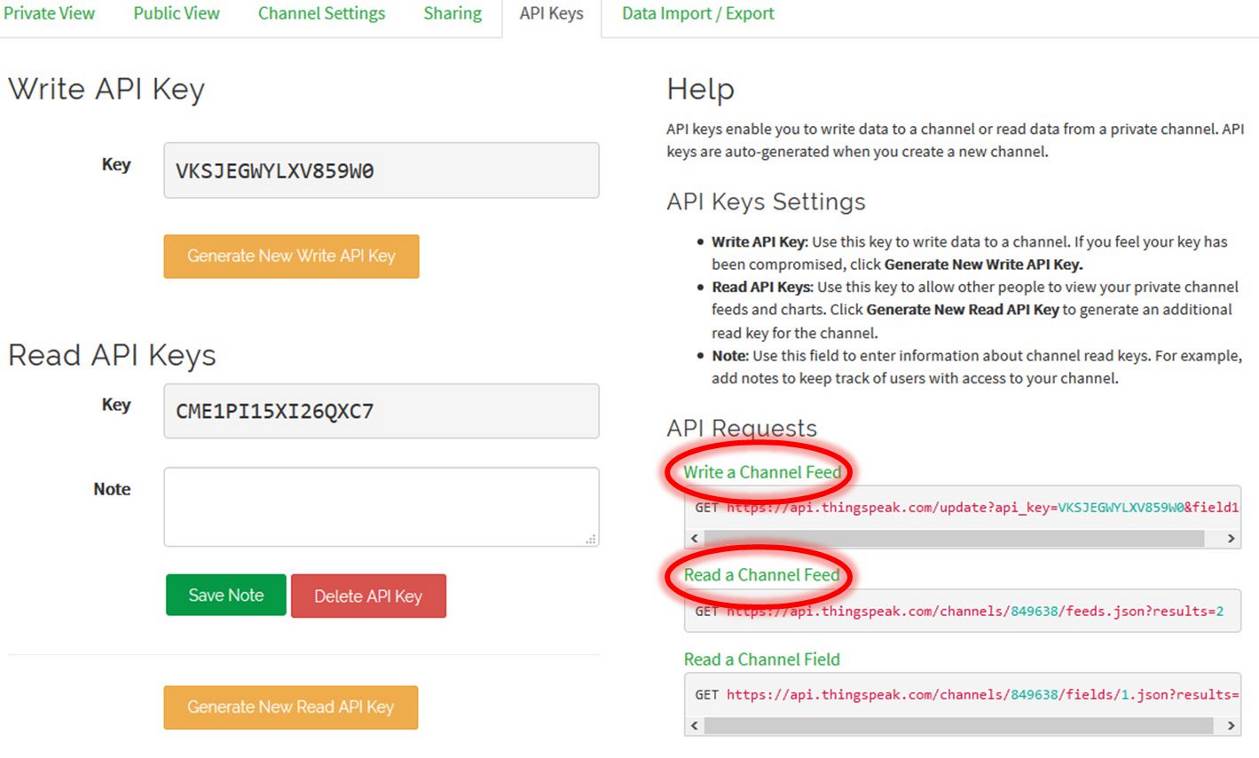Screen dimensions: 1259x758
Task: Click the Write API Key text field
Action: pyautogui.click(x=381, y=170)
